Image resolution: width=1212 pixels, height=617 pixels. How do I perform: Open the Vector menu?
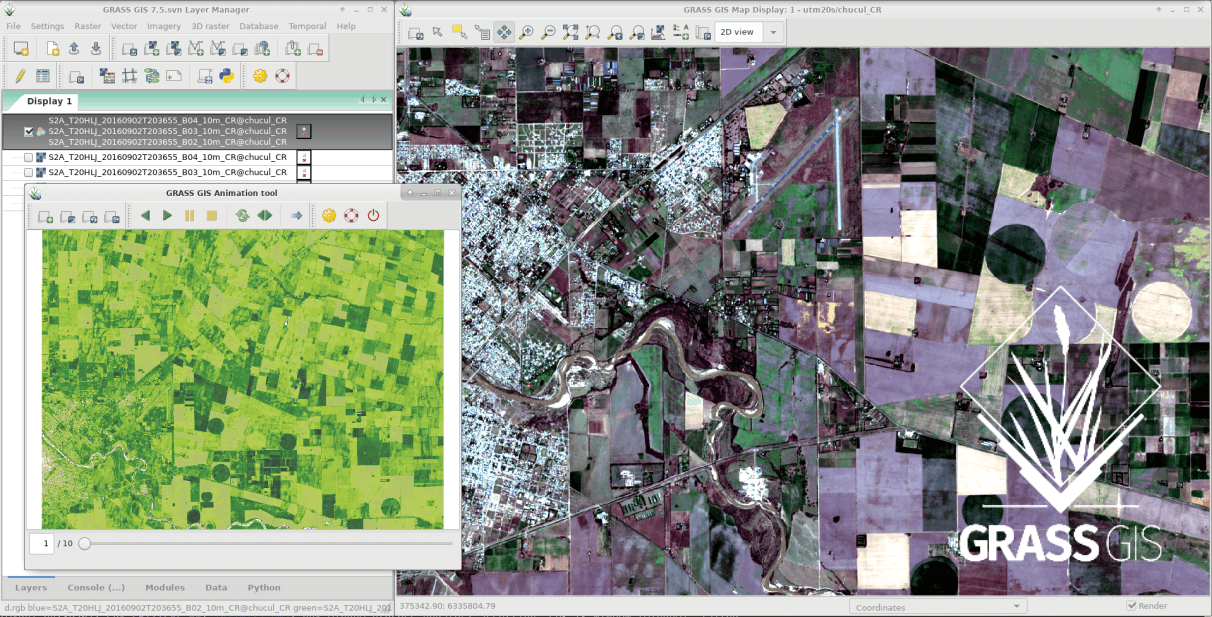coord(124,26)
